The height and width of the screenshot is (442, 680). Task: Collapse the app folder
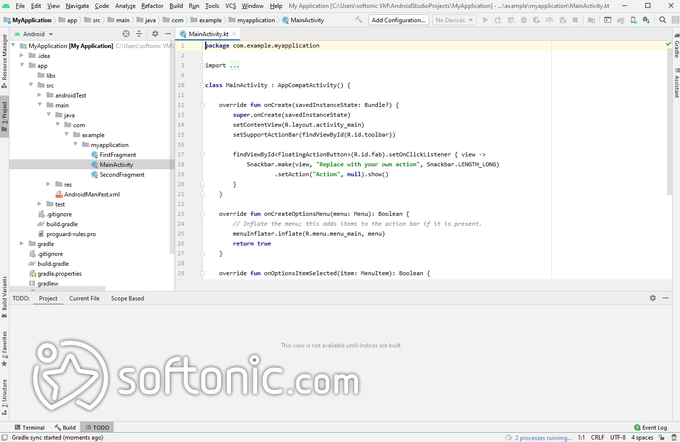coord(22,65)
